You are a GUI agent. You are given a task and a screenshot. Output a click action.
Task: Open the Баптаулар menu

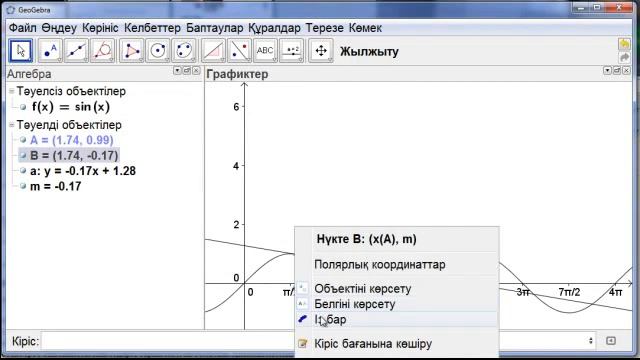tap(215, 28)
